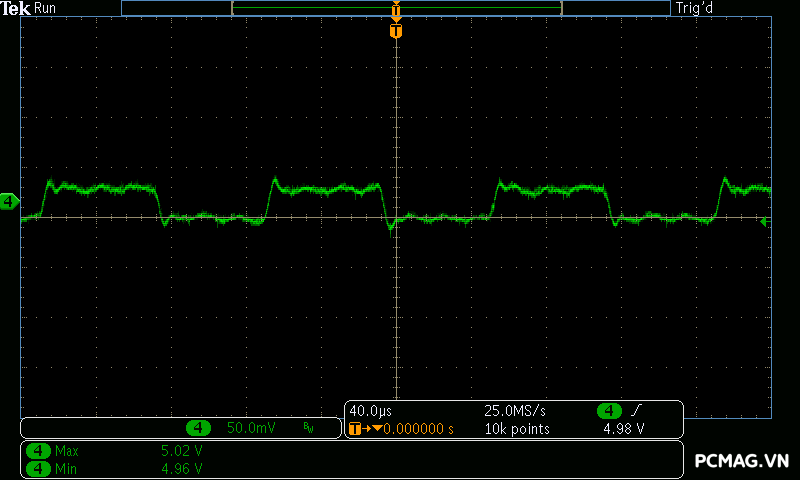
Task: Click the channel 4 badge beside Min
Action: pyautogui.click(x=38, y=467)
